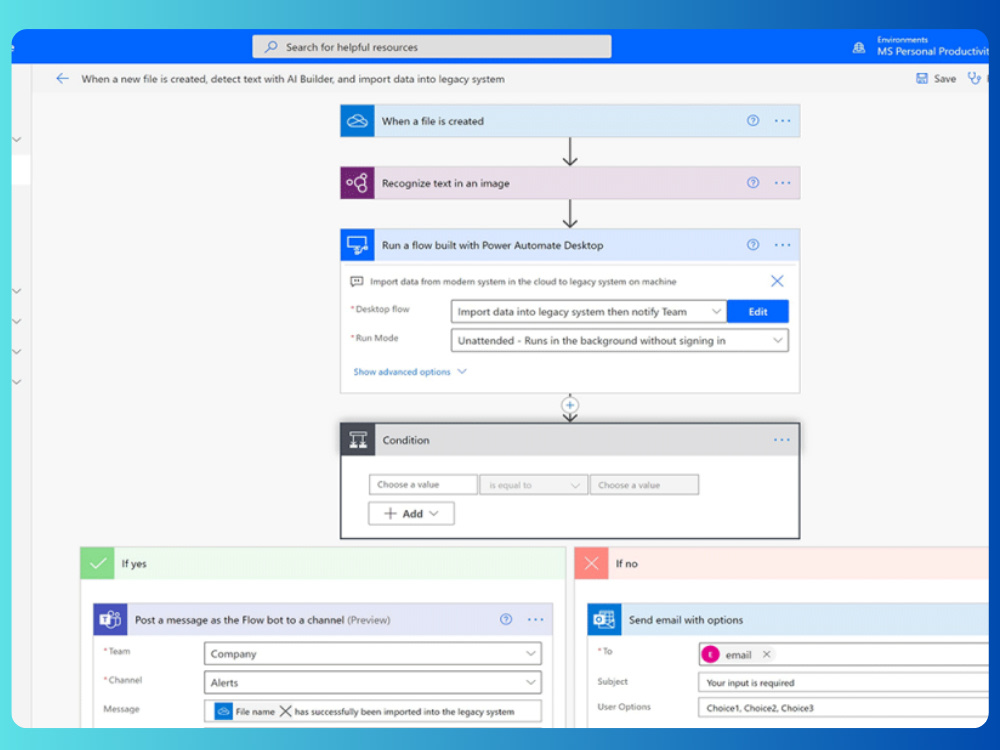Image resolution: width=1000 pixels, height=750 pixels.
Task: Click the desktop flow icon on Power Automate Desktop step
Action: tap(357, 245)
